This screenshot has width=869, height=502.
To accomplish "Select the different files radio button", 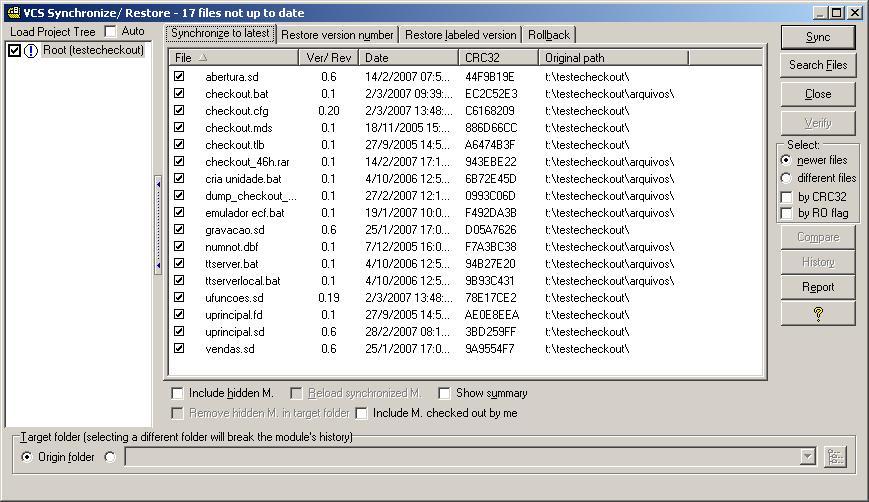I will (786, 178).
